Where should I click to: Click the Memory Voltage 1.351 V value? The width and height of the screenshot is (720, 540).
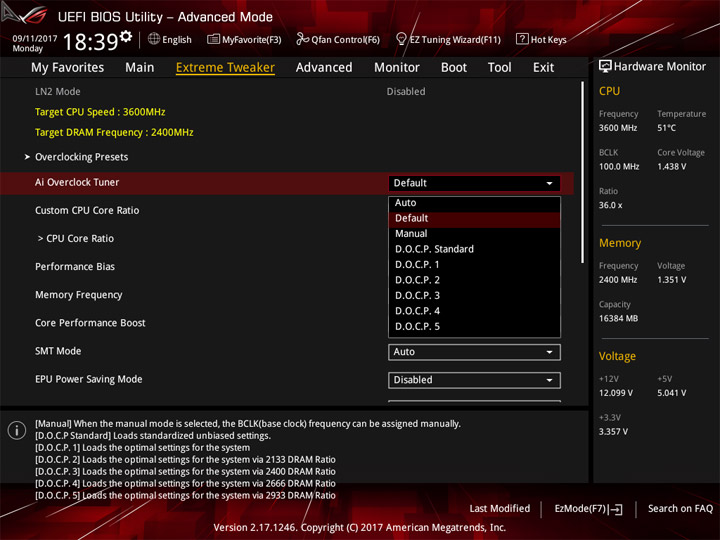[672, 280]
